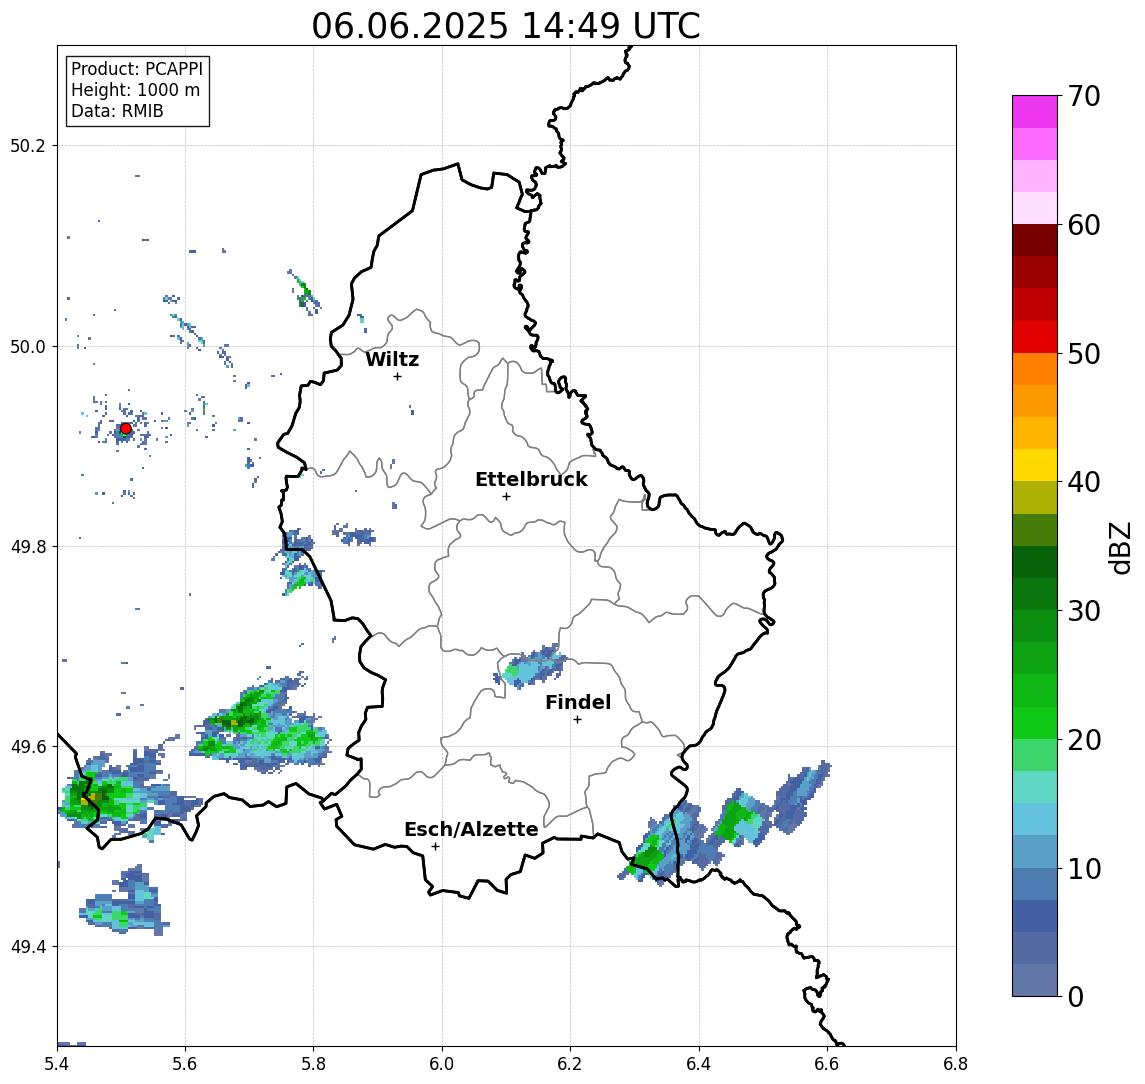Screen dimensions: 1145x1084
Task: Click the bright red colorbar segment above 50
Action: click(x=1035, y=337)
